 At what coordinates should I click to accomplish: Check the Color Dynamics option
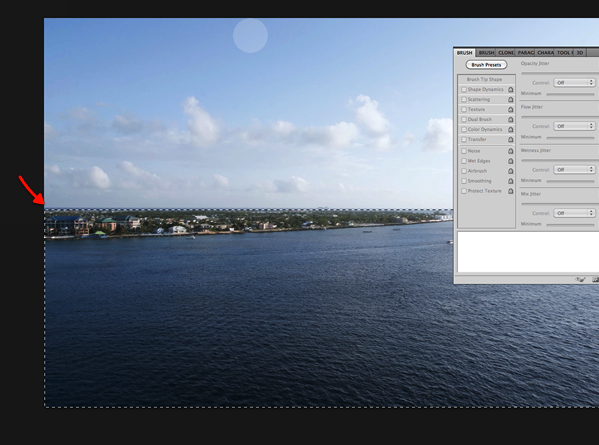point(464,129)
